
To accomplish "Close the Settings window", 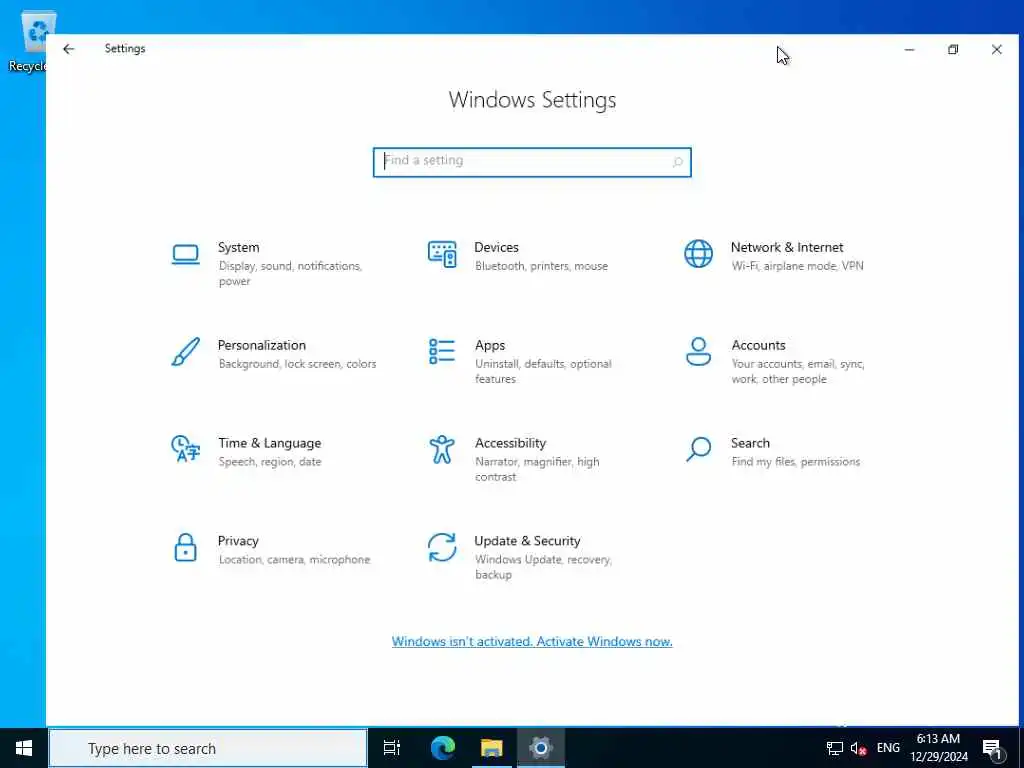I will pos(997,50).
